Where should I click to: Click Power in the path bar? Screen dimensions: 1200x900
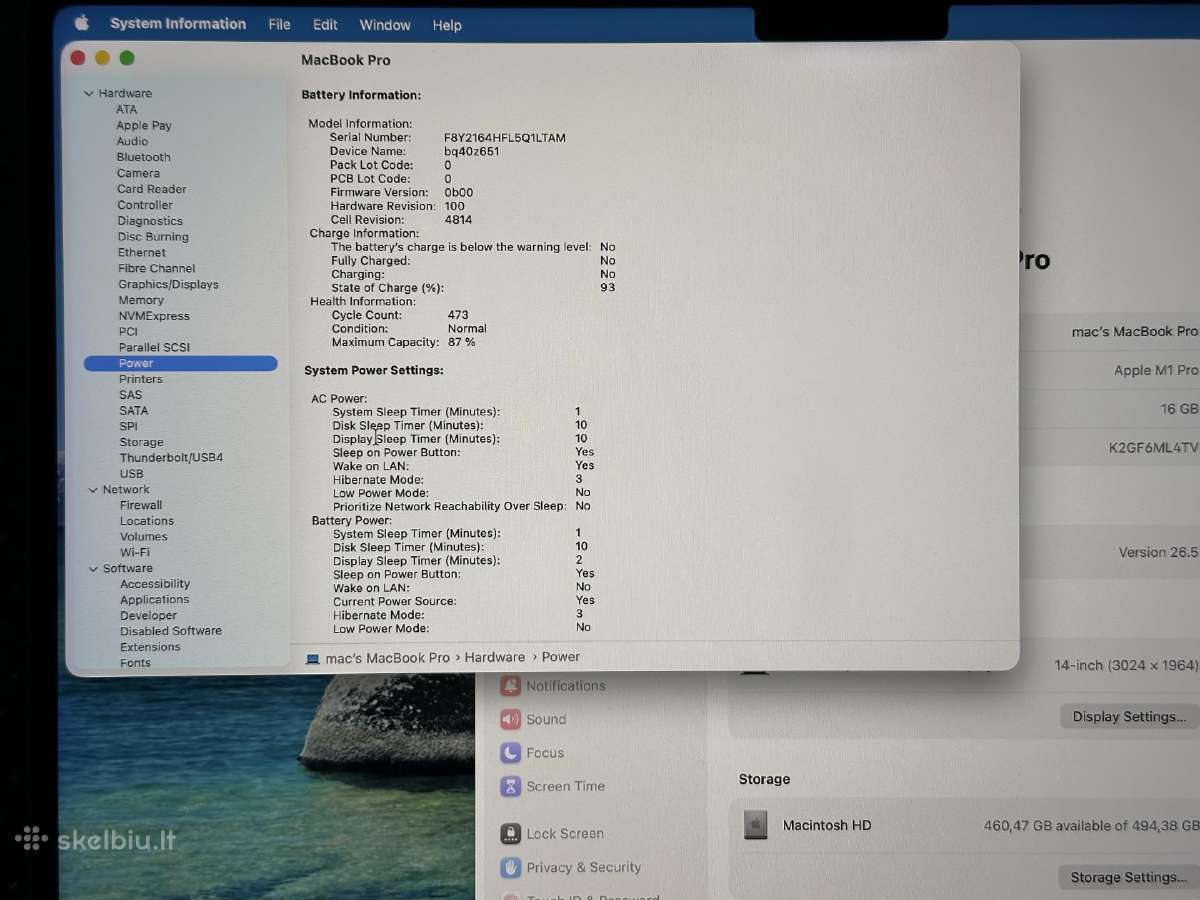pyautogui.click(x=561, y=658)
